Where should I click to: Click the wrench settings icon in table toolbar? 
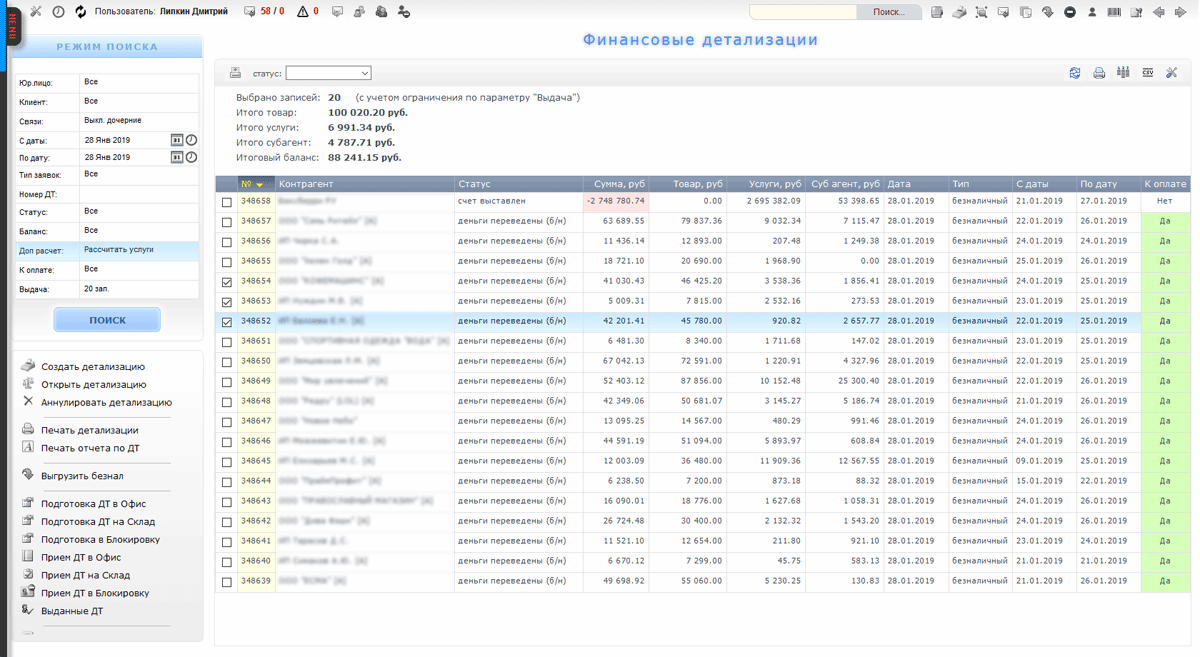[1171, 73]
